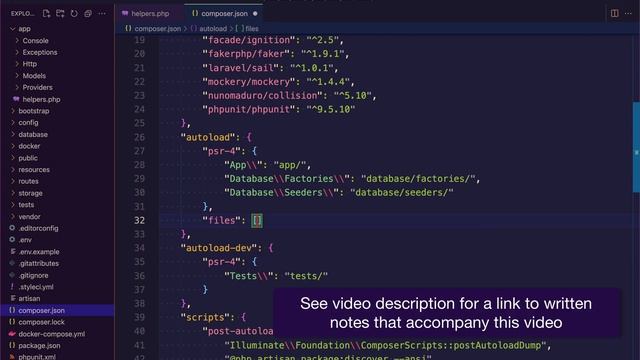Expand the Console folder
The height and width of the screenshot is (360, 640).
17,41
